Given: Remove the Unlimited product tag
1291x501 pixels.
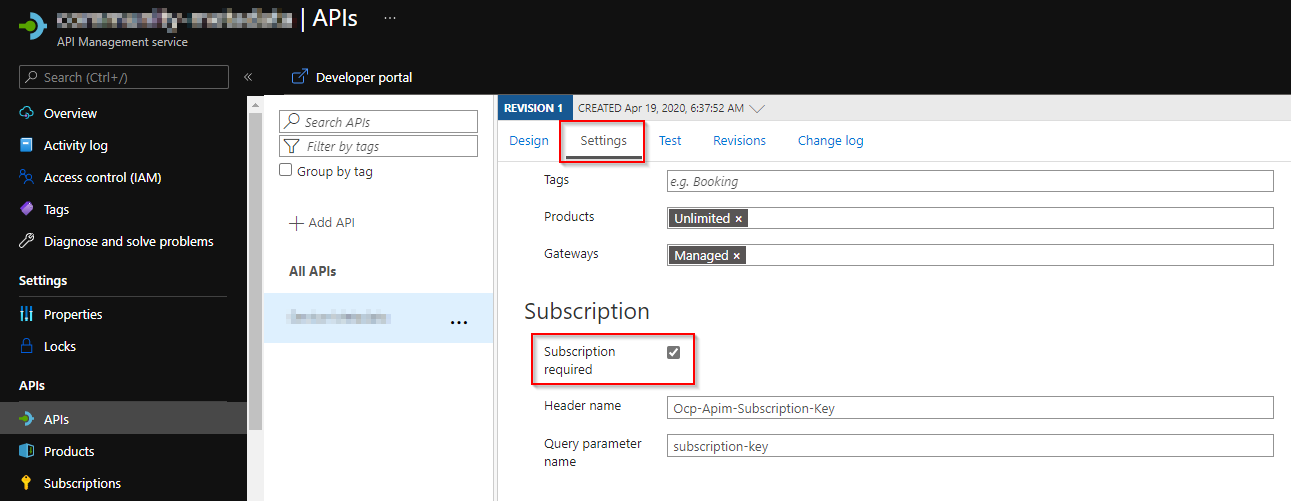Looking at the screenshot, I should 739,218.
